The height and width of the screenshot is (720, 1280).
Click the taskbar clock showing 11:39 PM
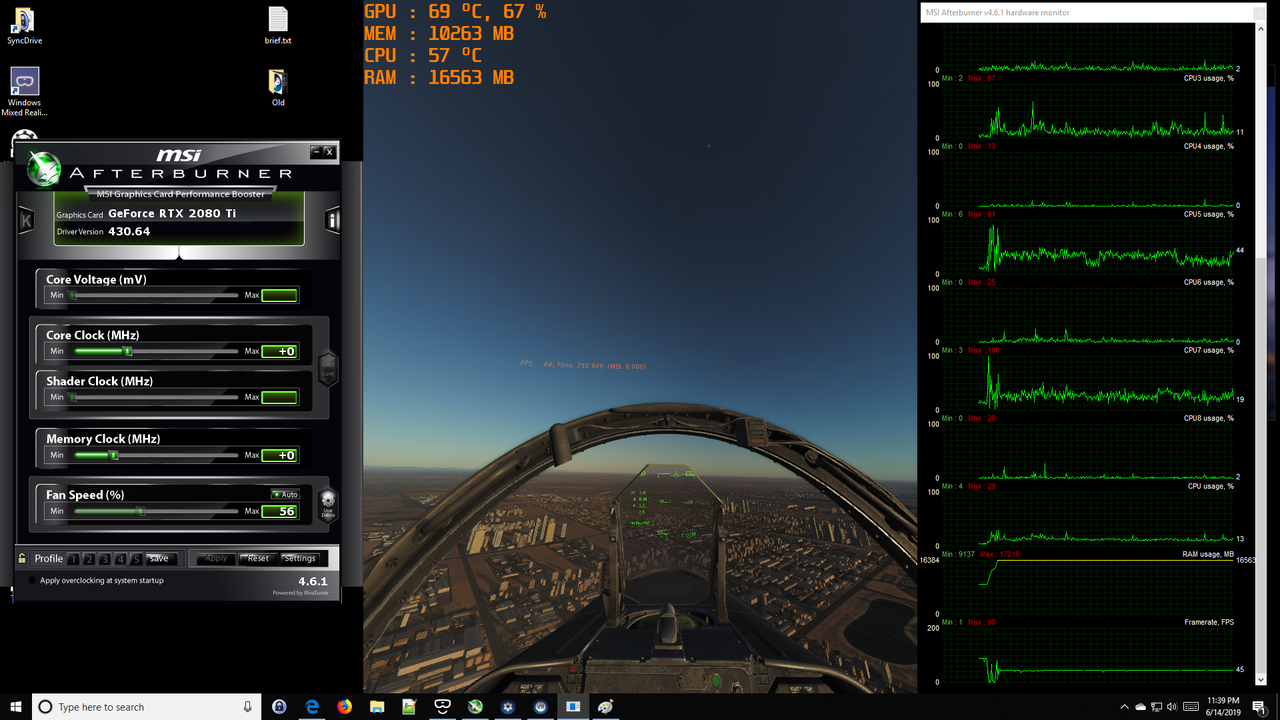point(1222,706)
